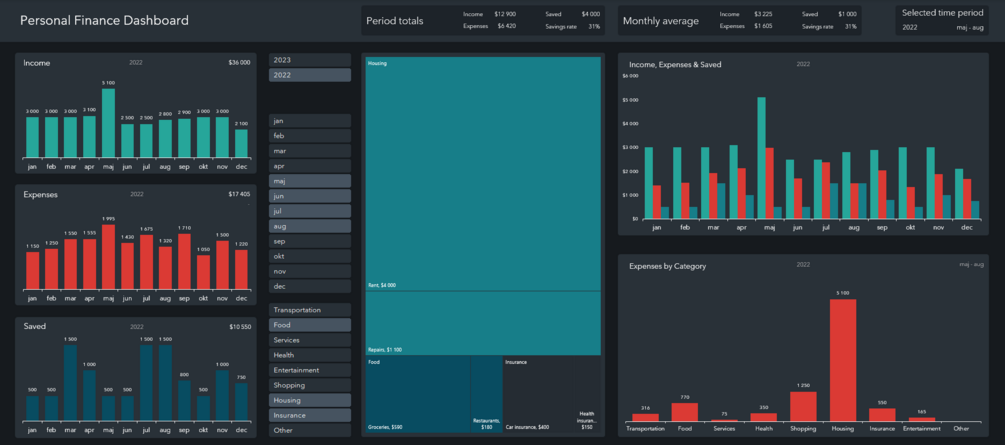
Task: Select the Rent $4 000 treemap block
Action: [483, 174]
